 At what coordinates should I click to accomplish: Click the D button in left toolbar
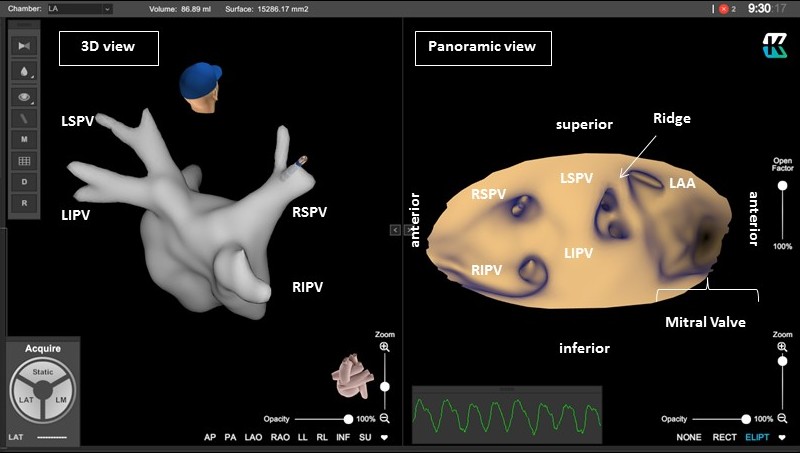24,182
